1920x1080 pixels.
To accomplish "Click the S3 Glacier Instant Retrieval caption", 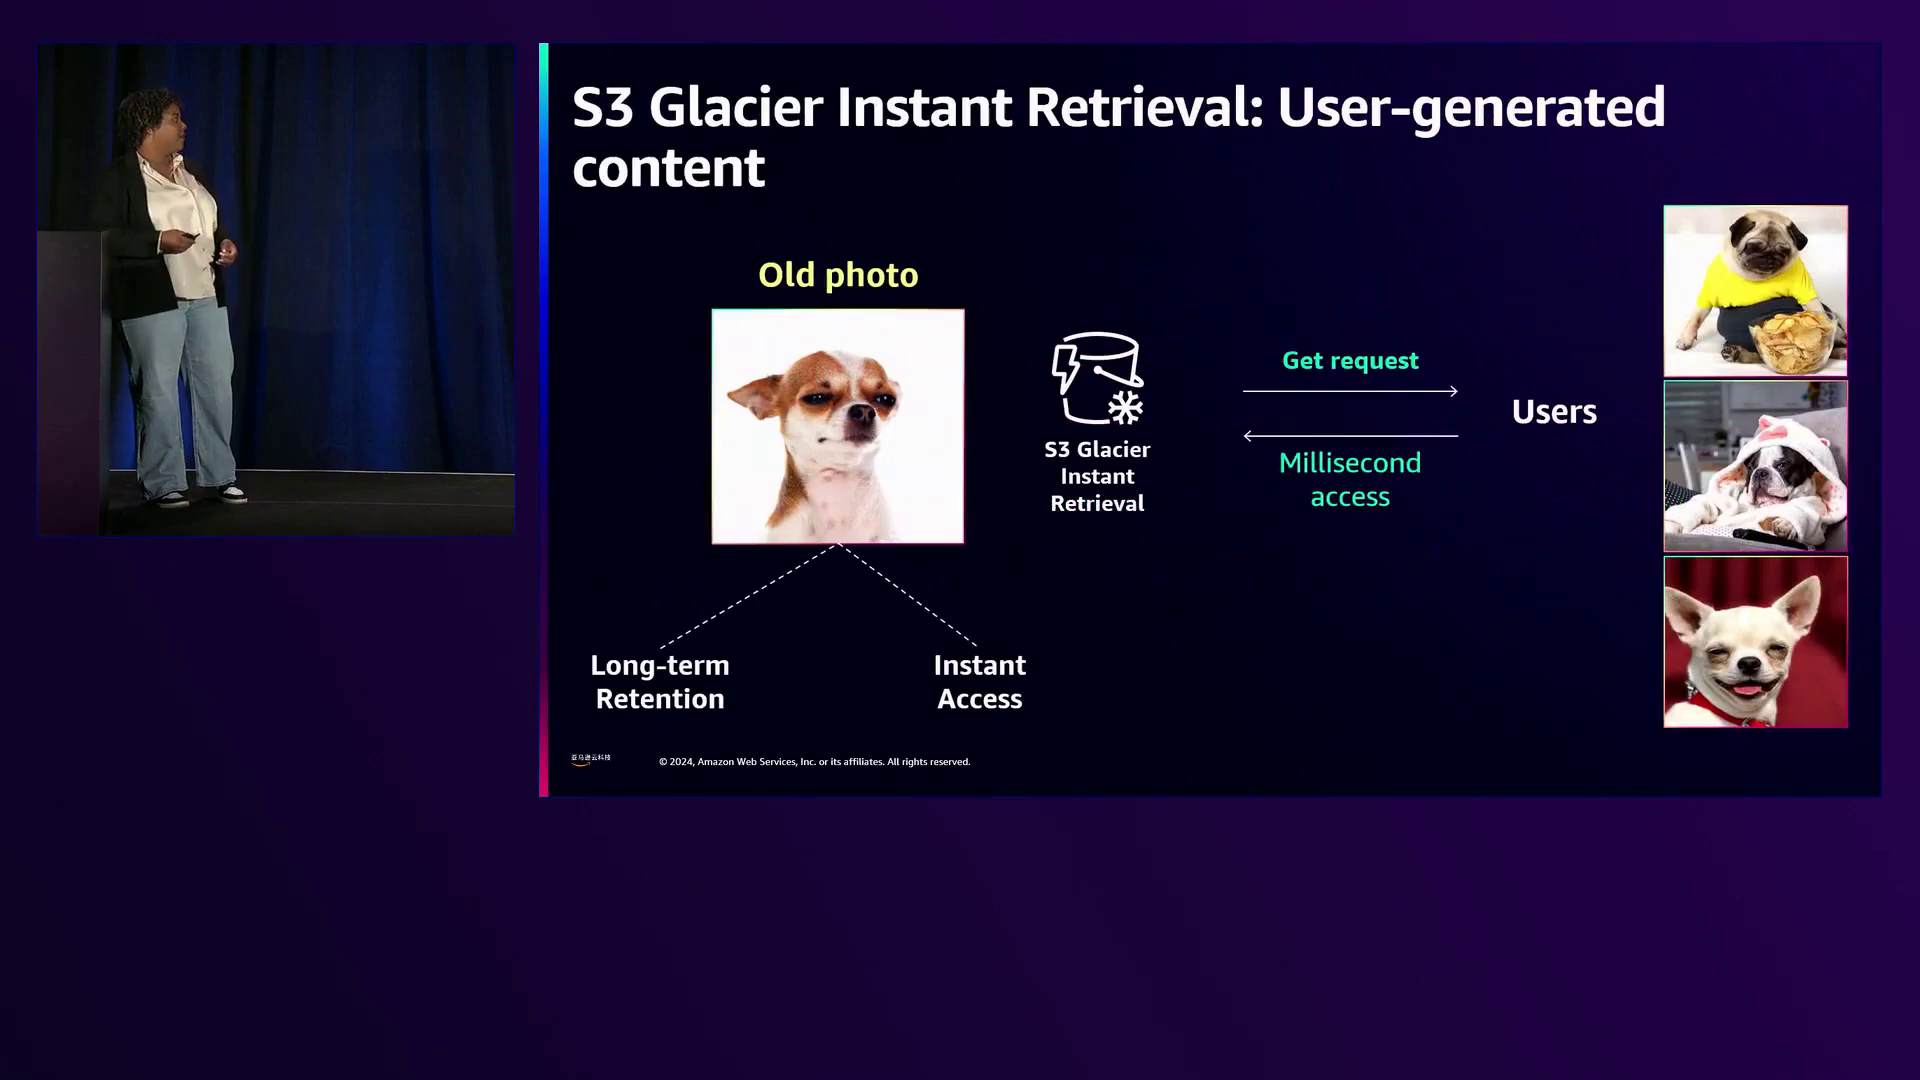I will 1097,477.
